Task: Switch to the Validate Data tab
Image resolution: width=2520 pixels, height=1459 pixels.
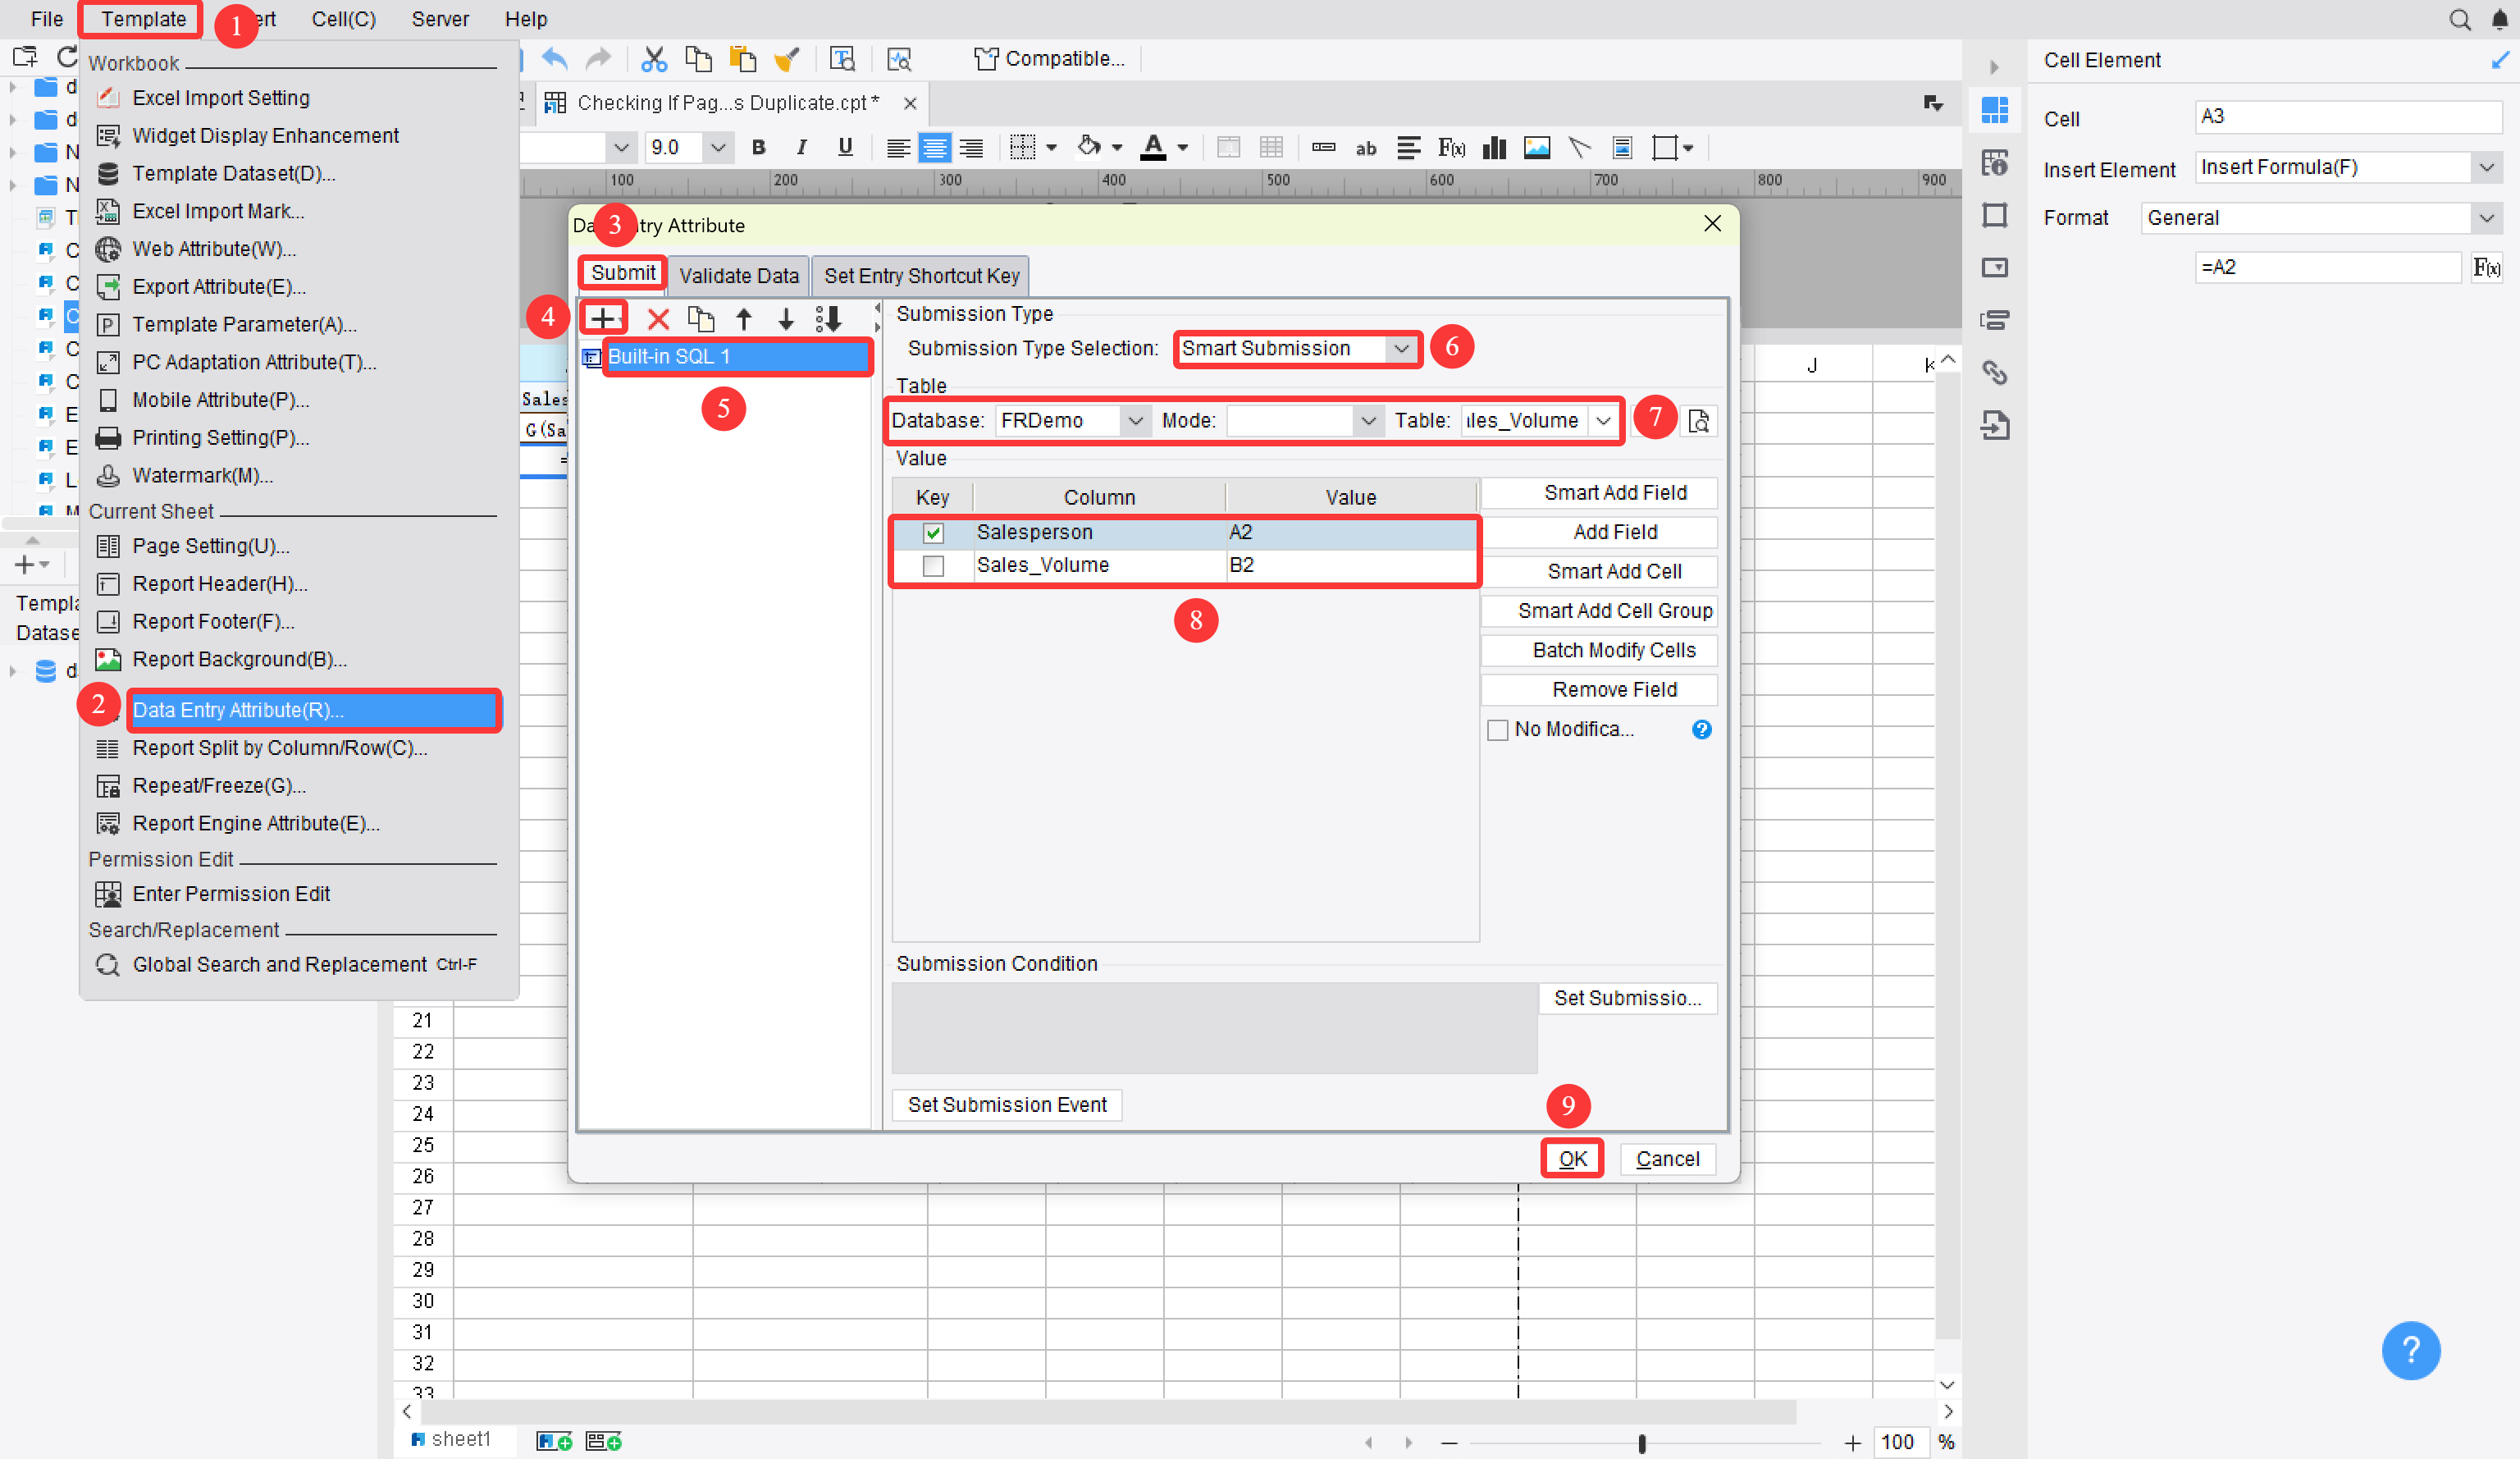Action: 738,276
